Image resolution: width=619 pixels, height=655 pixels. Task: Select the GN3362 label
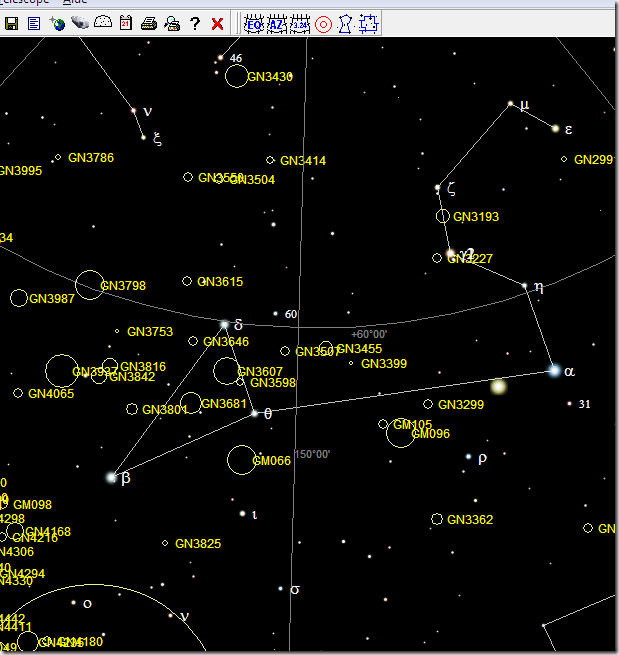[x=470, y=520]
